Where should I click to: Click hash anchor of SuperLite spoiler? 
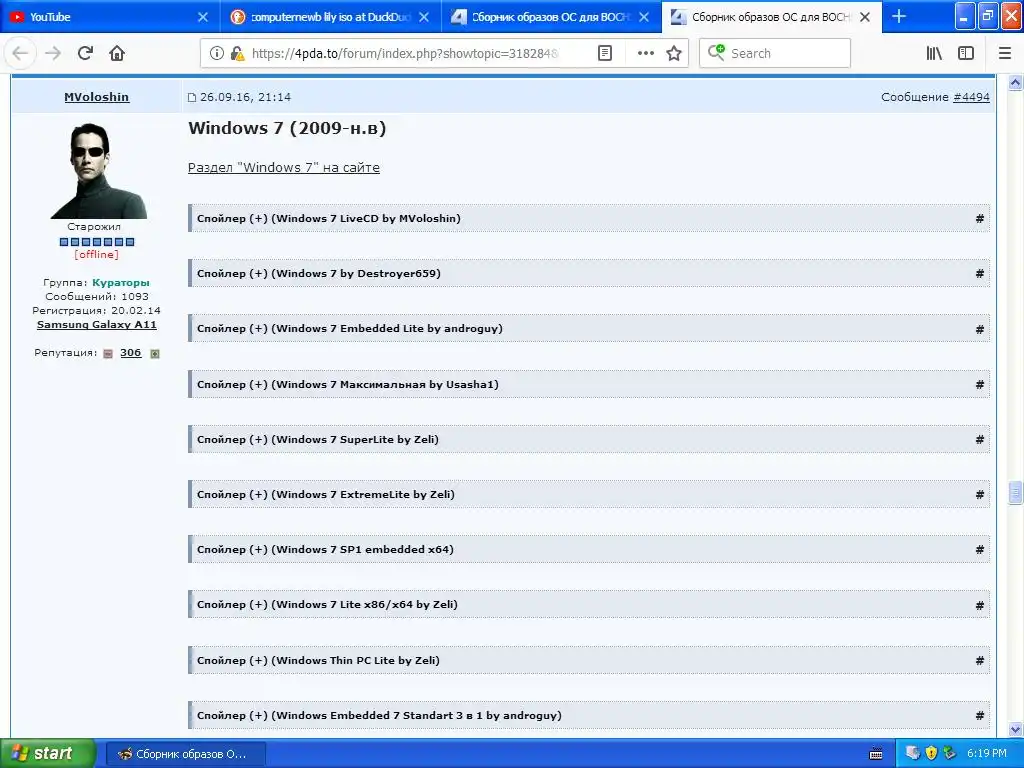coord(980,440)
